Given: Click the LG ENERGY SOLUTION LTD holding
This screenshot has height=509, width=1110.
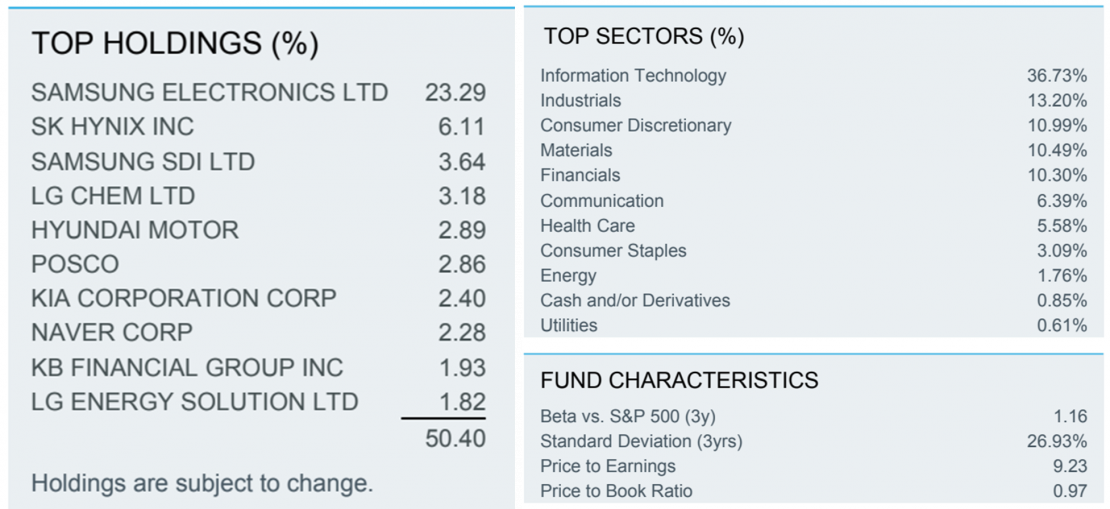Looking at the screenshot, I should [195, 402].
